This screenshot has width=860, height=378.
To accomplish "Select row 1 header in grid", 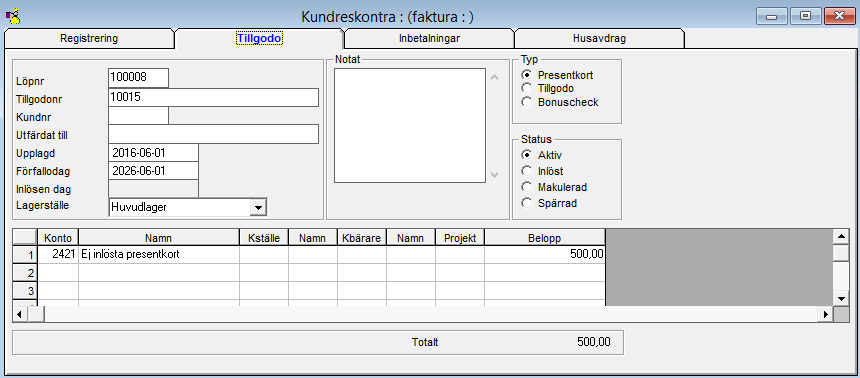I will tap(25, 255).
